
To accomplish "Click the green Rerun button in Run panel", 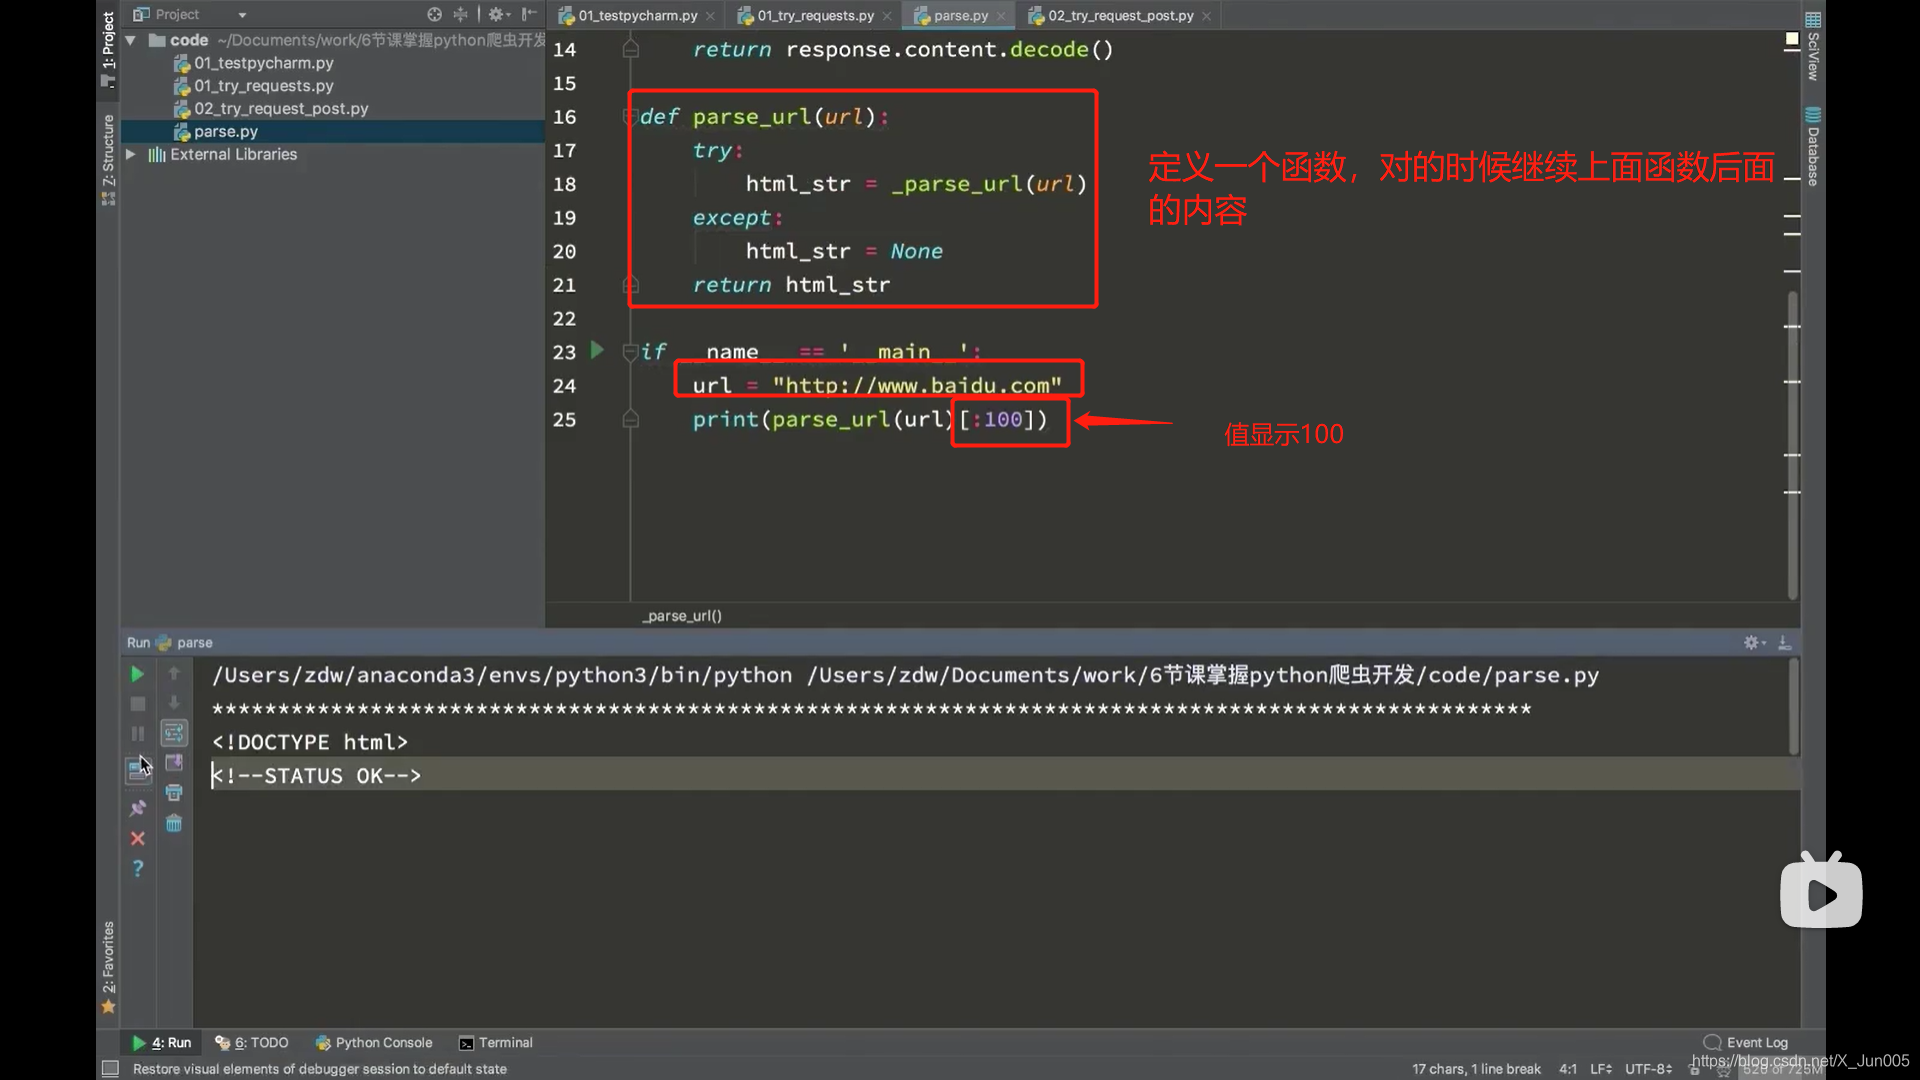I will (x=137, y=675).
